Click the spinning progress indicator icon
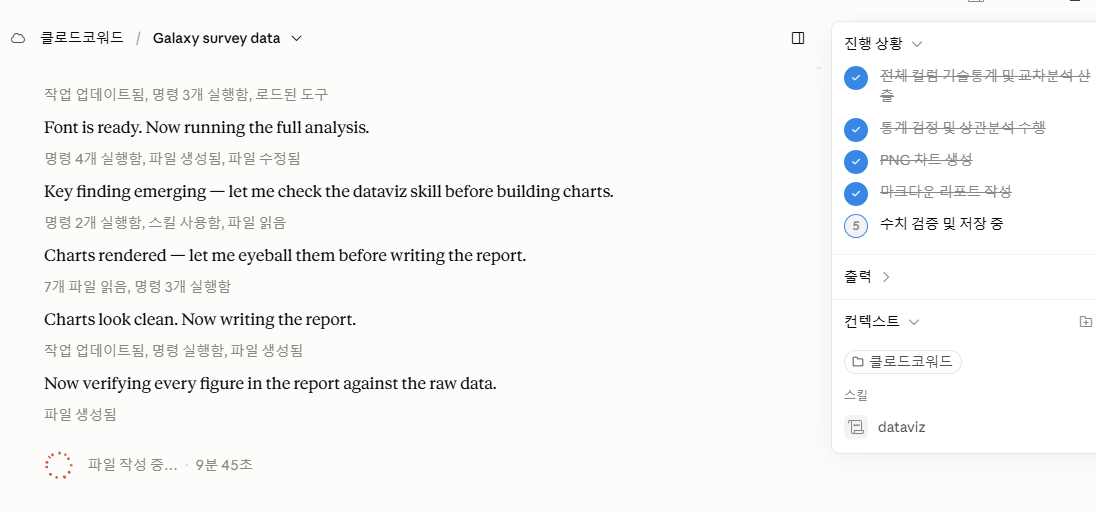The image size is (1096, 512). click(59, 465)
